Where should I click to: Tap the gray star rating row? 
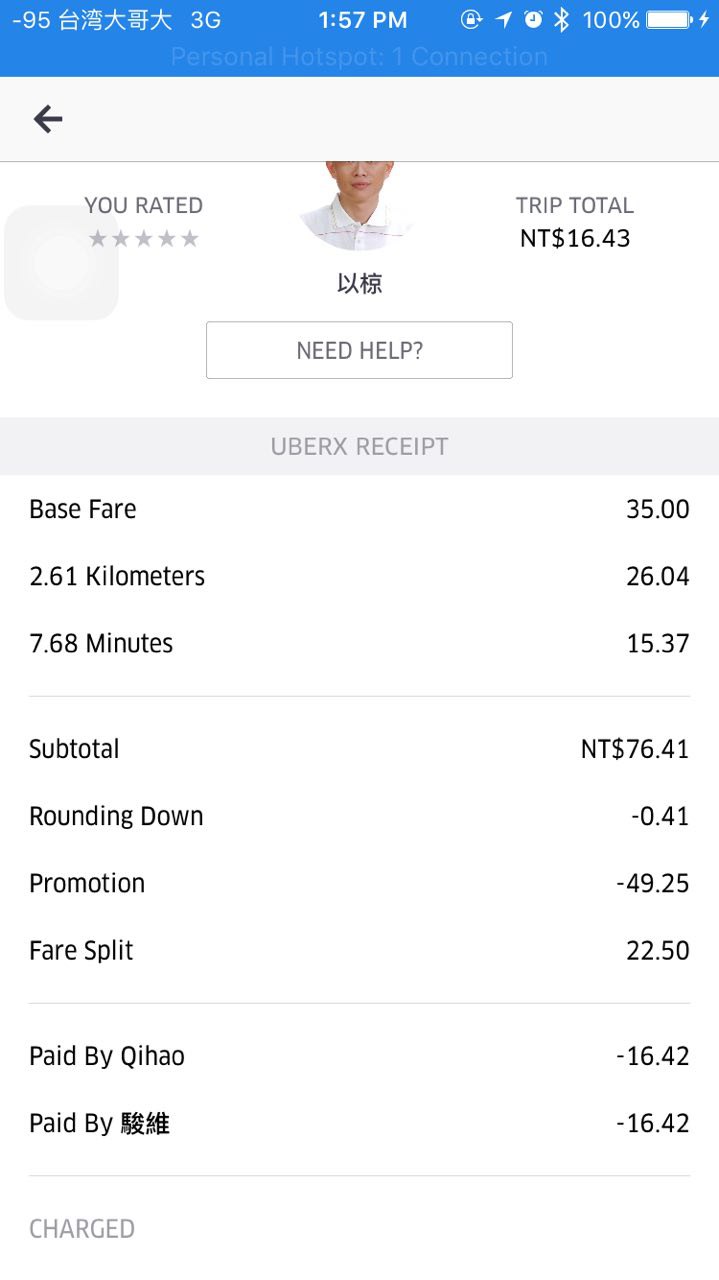pos(144,239)
